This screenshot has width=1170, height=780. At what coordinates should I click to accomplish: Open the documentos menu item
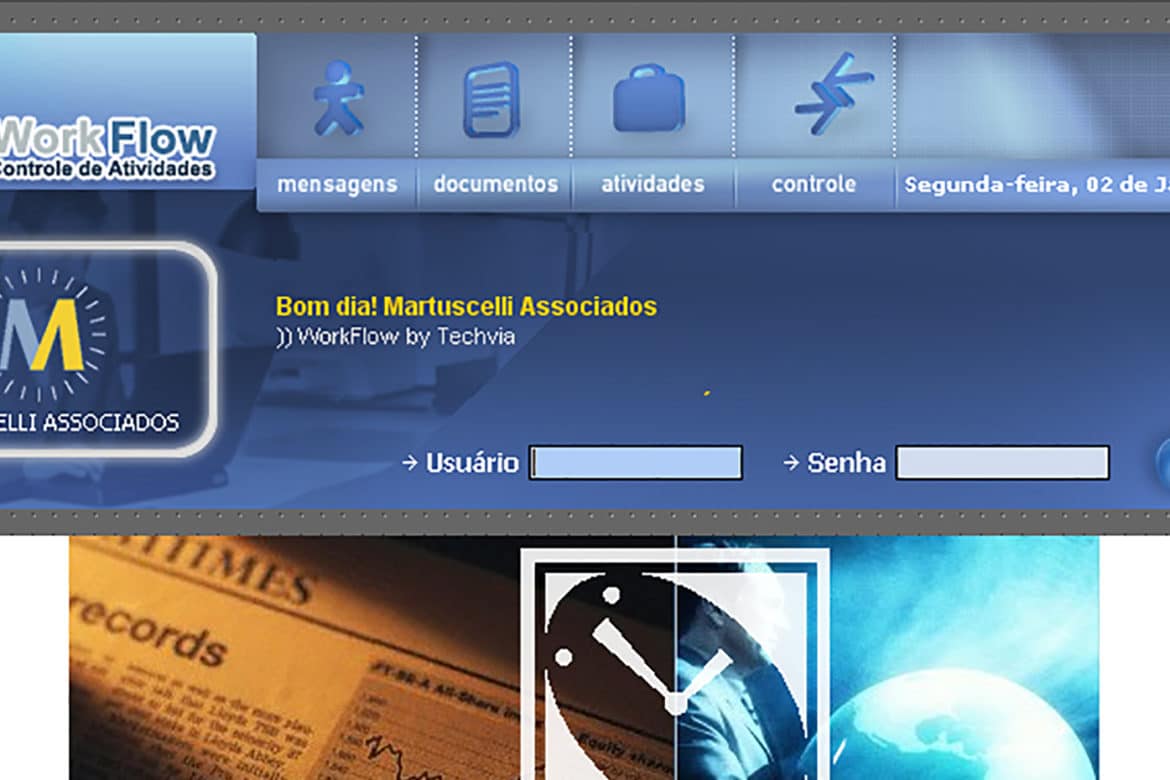pyautogui.click(x=495, y=184)
